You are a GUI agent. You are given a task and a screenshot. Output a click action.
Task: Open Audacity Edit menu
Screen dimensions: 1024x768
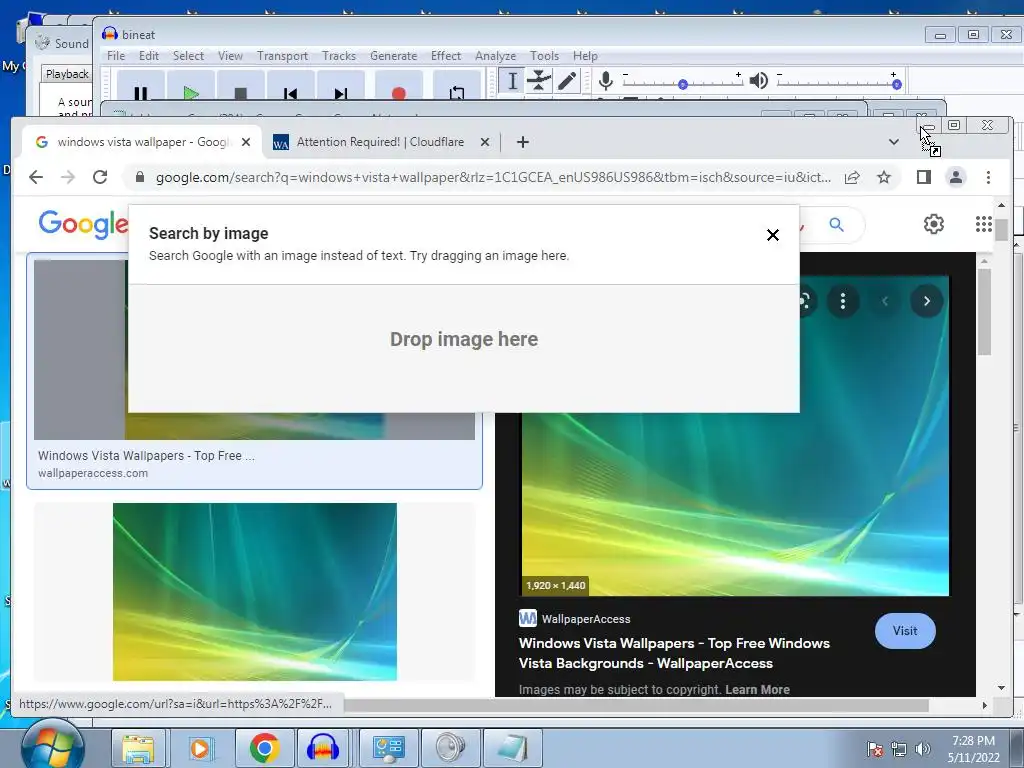149,56
